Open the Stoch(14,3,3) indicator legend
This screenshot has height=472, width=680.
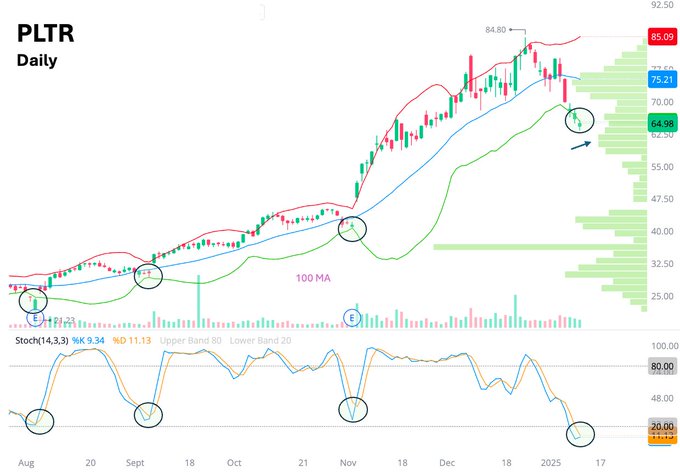[42, 341]
